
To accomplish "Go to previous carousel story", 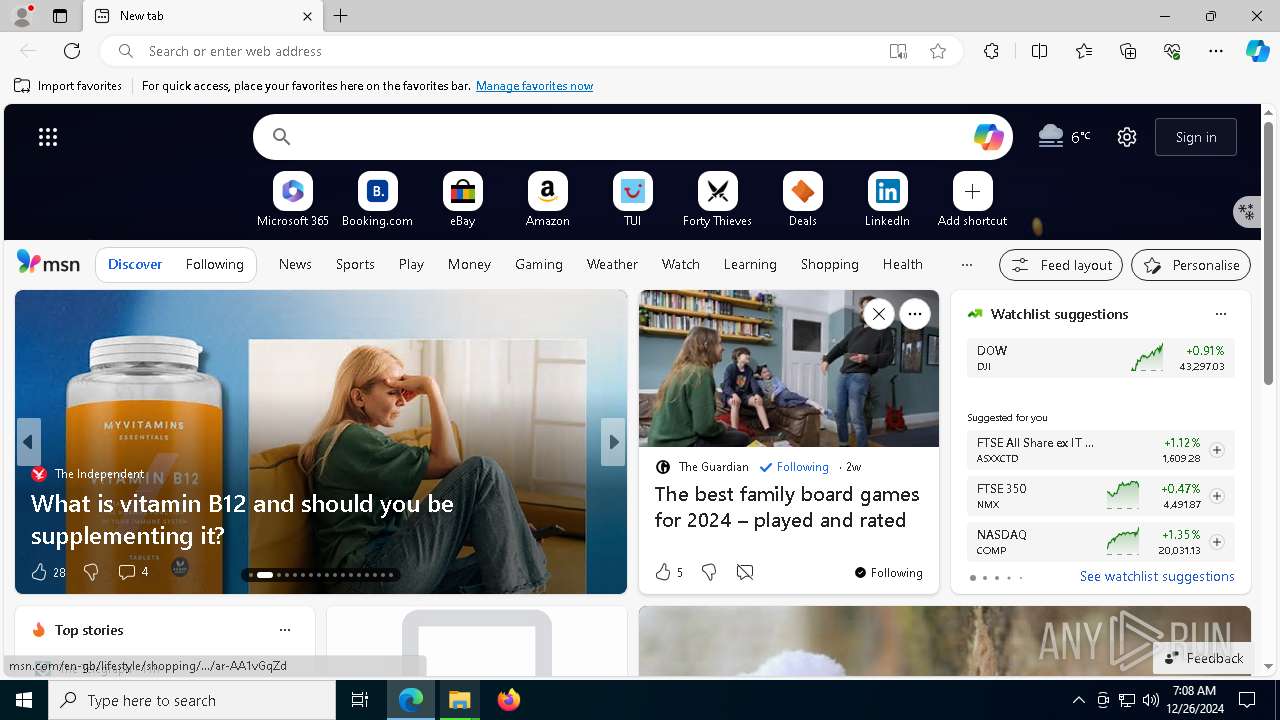I will pyautogui.click(x=29, y=442).
